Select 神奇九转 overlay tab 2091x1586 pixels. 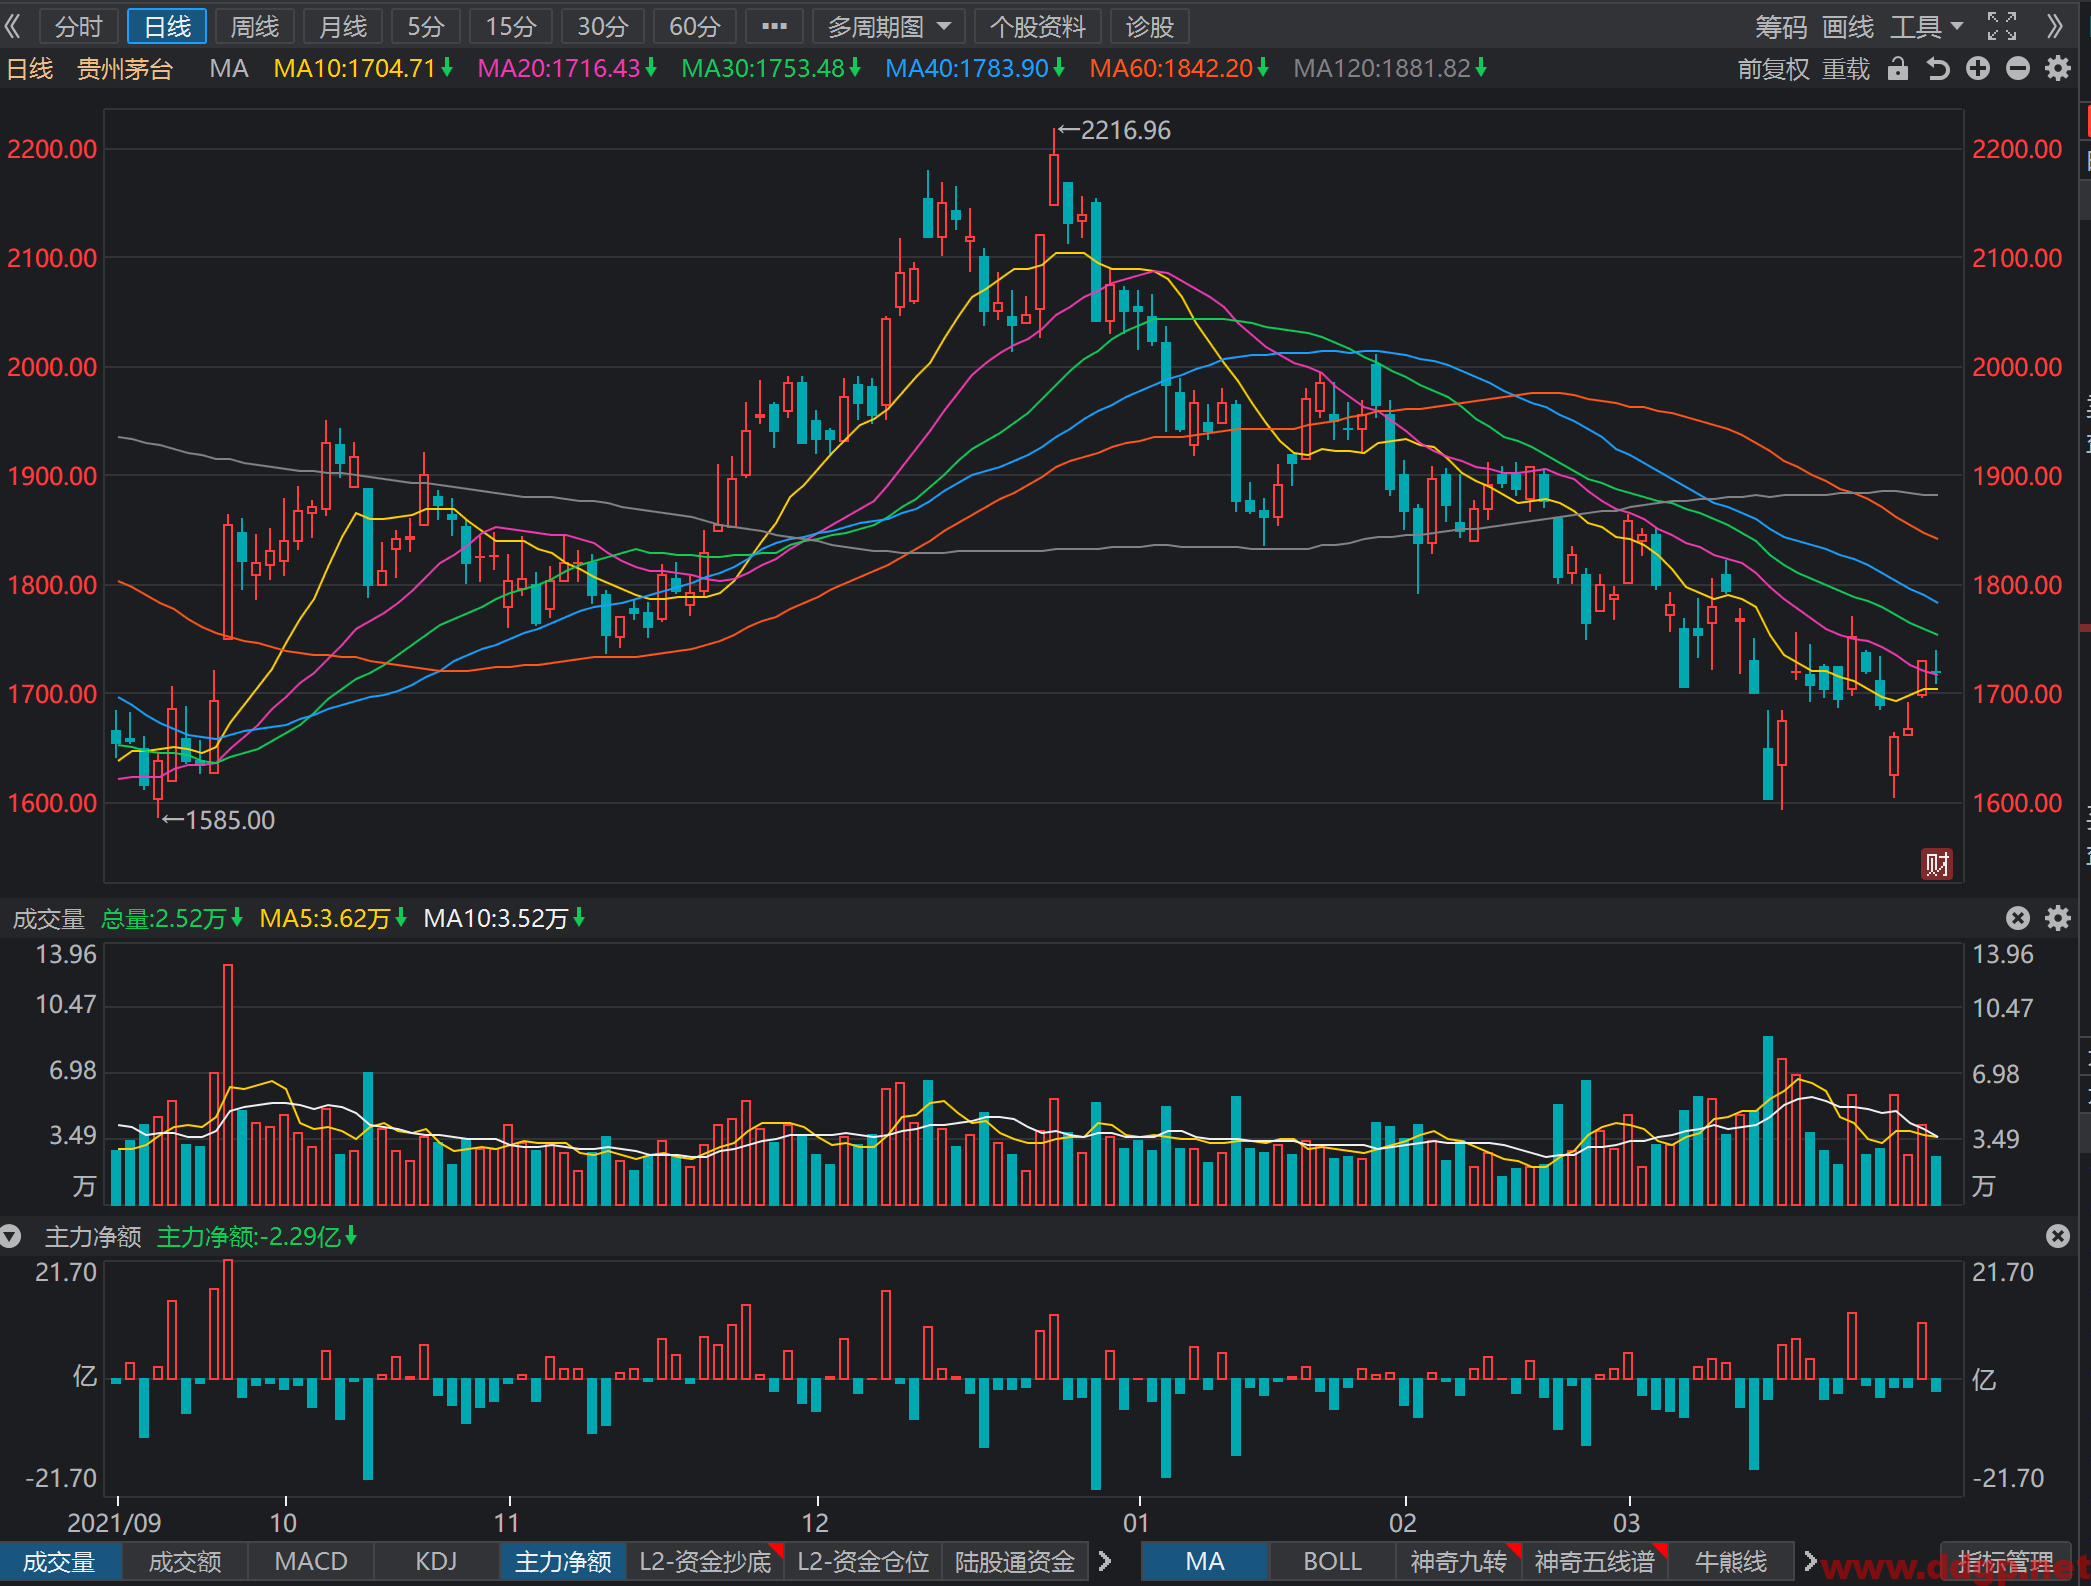point(1459,1562)
